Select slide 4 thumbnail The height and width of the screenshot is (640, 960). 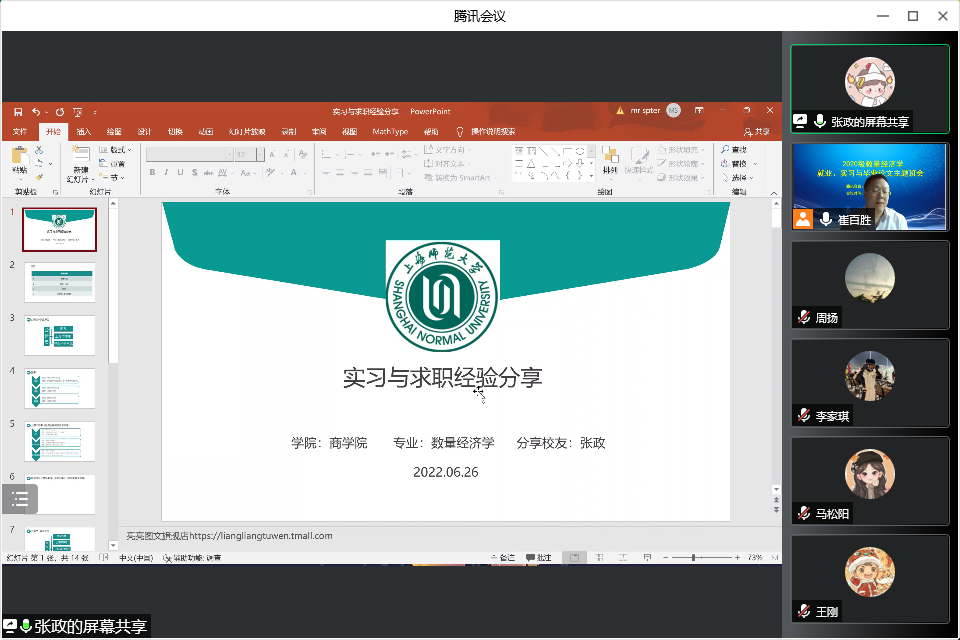pos(59,388)
